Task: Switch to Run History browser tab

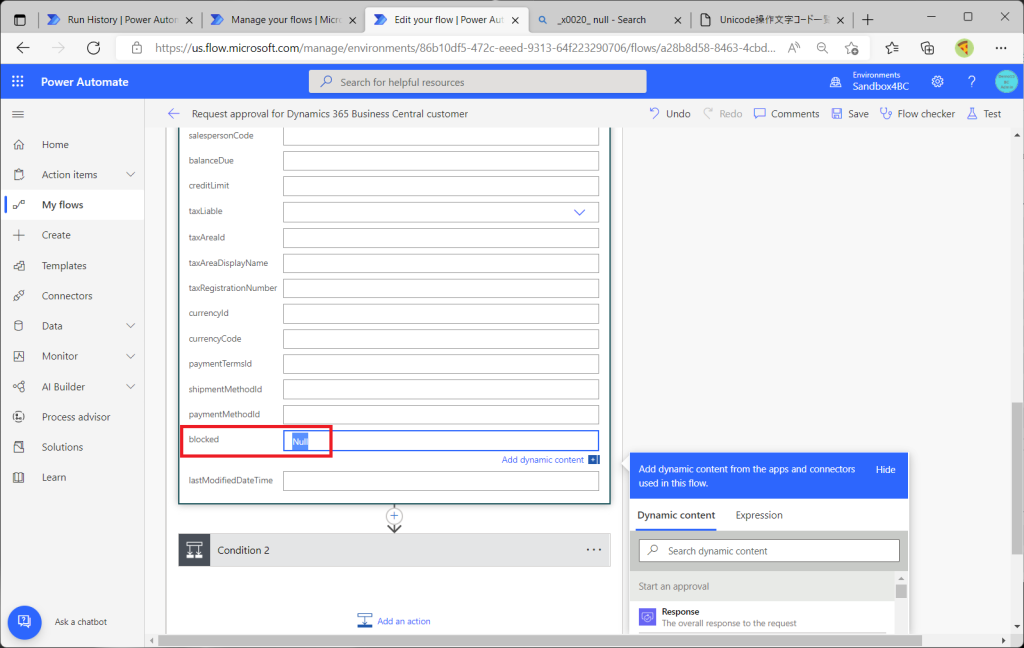Action: [x=121, y=20]
